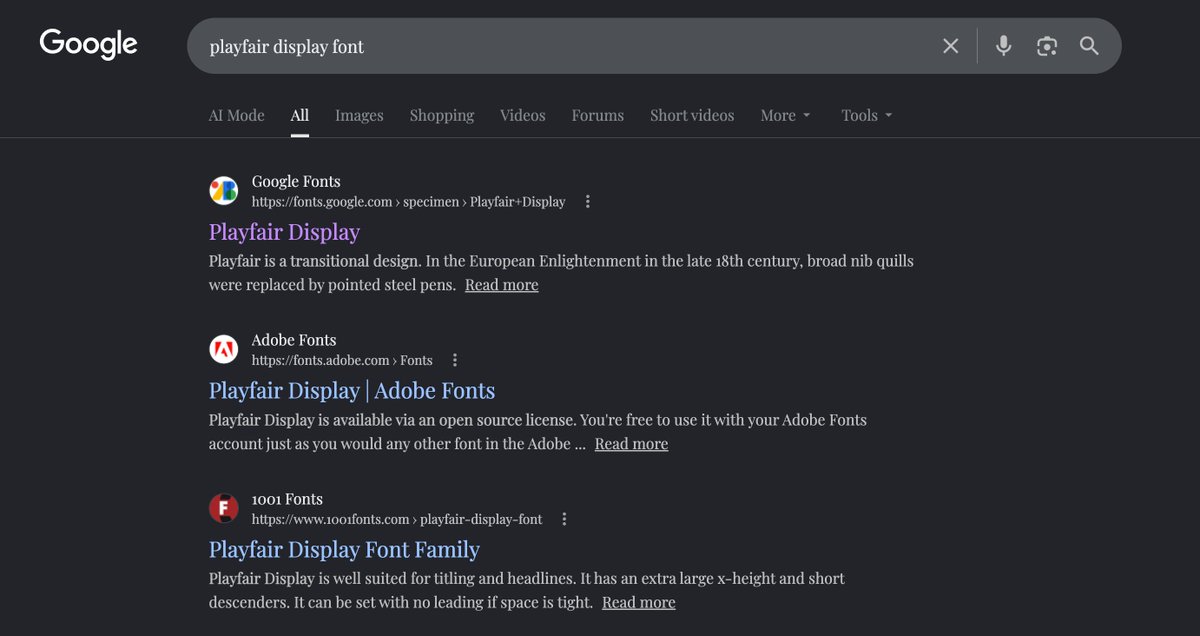
Task: Click Read more on Google Fonts snippet
Action: click(502, 285)
